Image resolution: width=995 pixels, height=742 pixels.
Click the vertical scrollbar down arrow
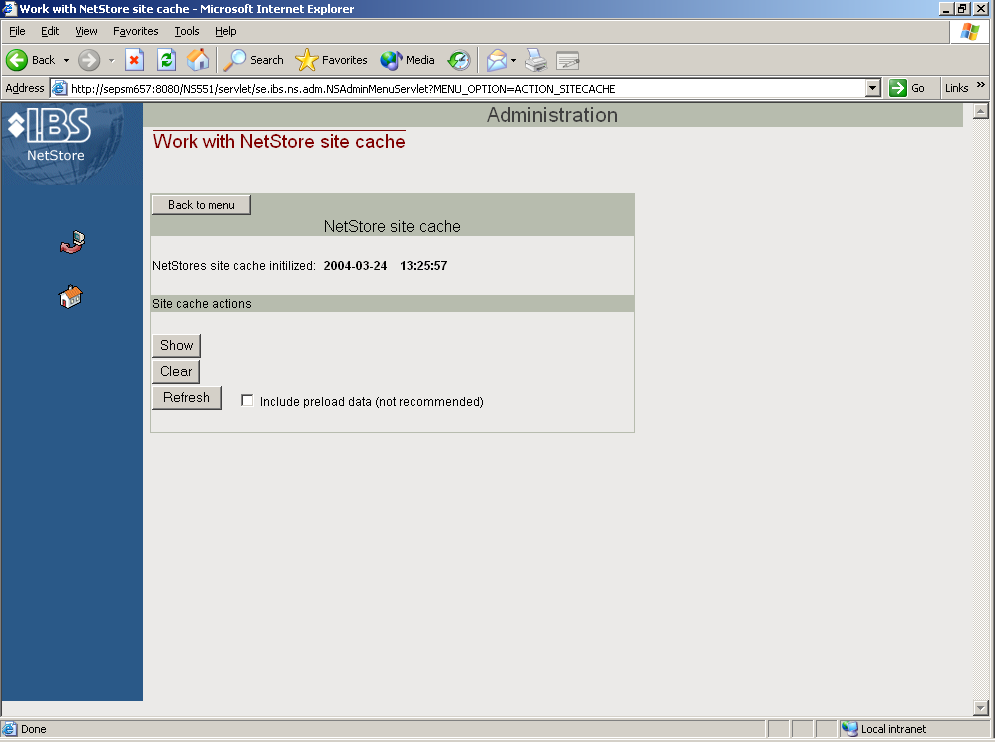coord(980,708)
